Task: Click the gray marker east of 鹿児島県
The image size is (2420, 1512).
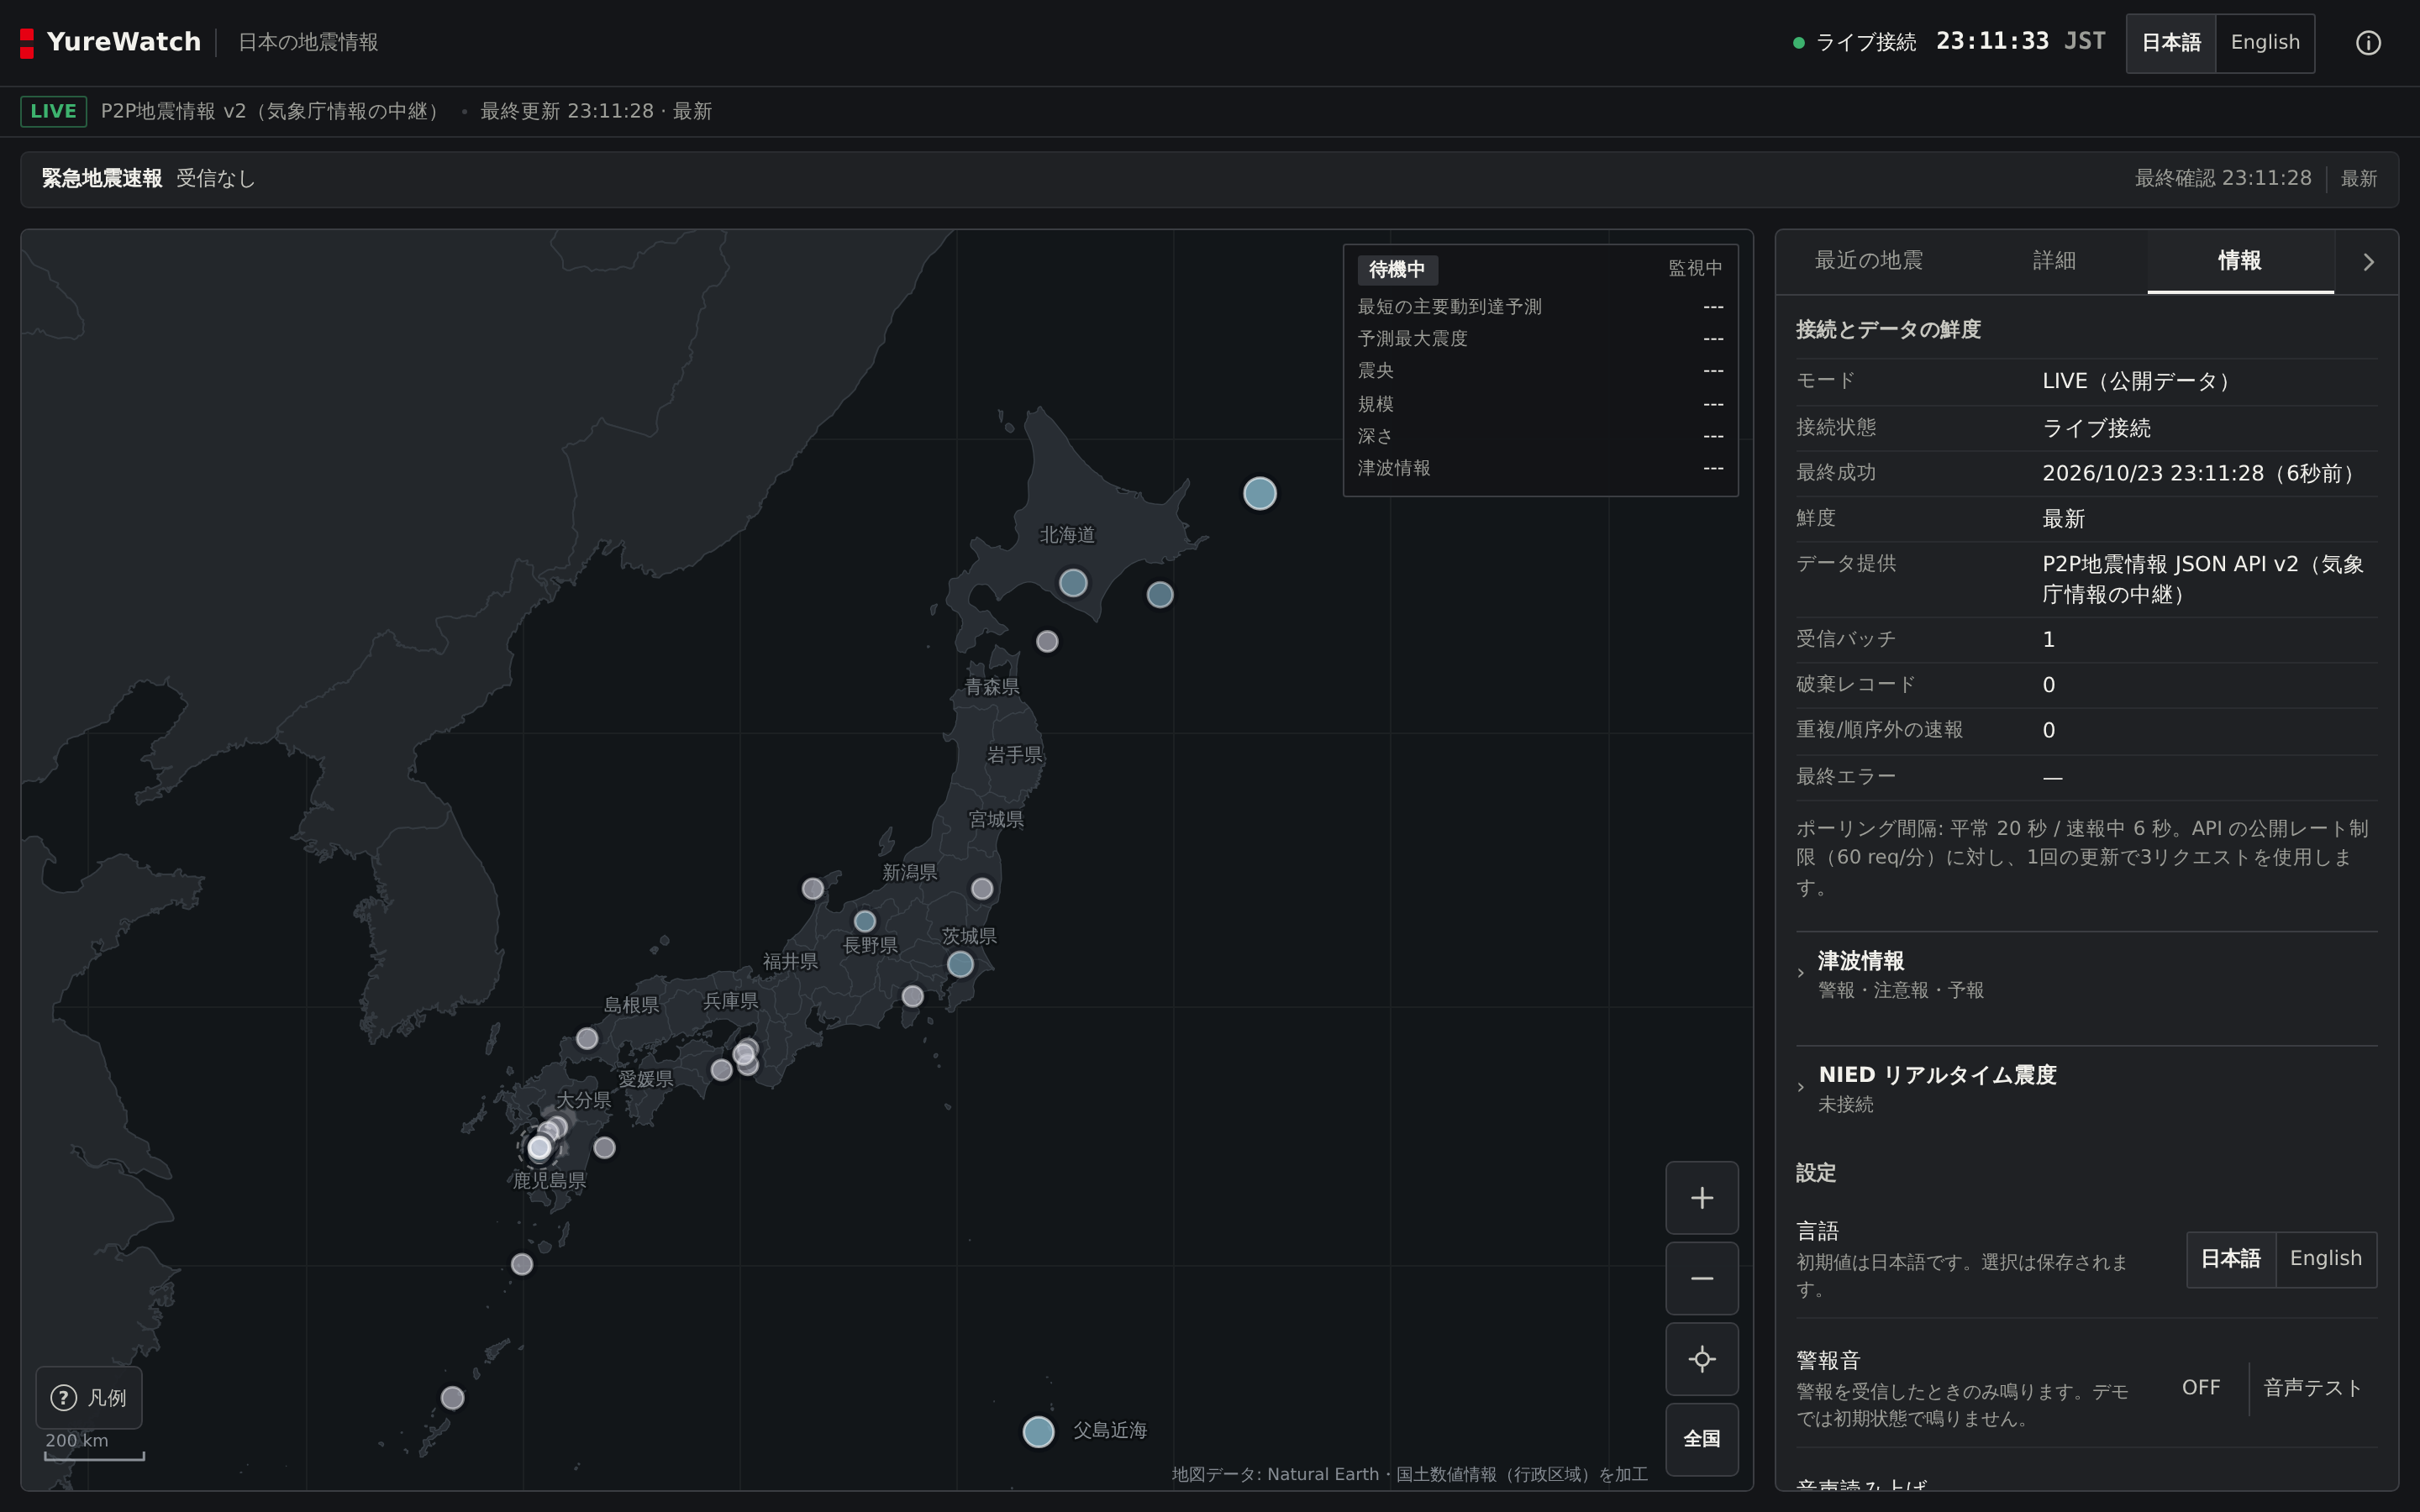Action: click(604, 1148)
